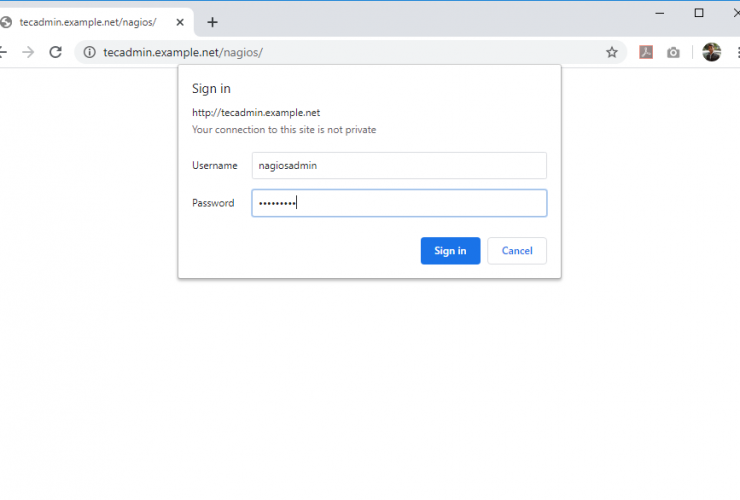740x500 pixels.
Task: Minimize the browser window
Action: tap(661, 13)
